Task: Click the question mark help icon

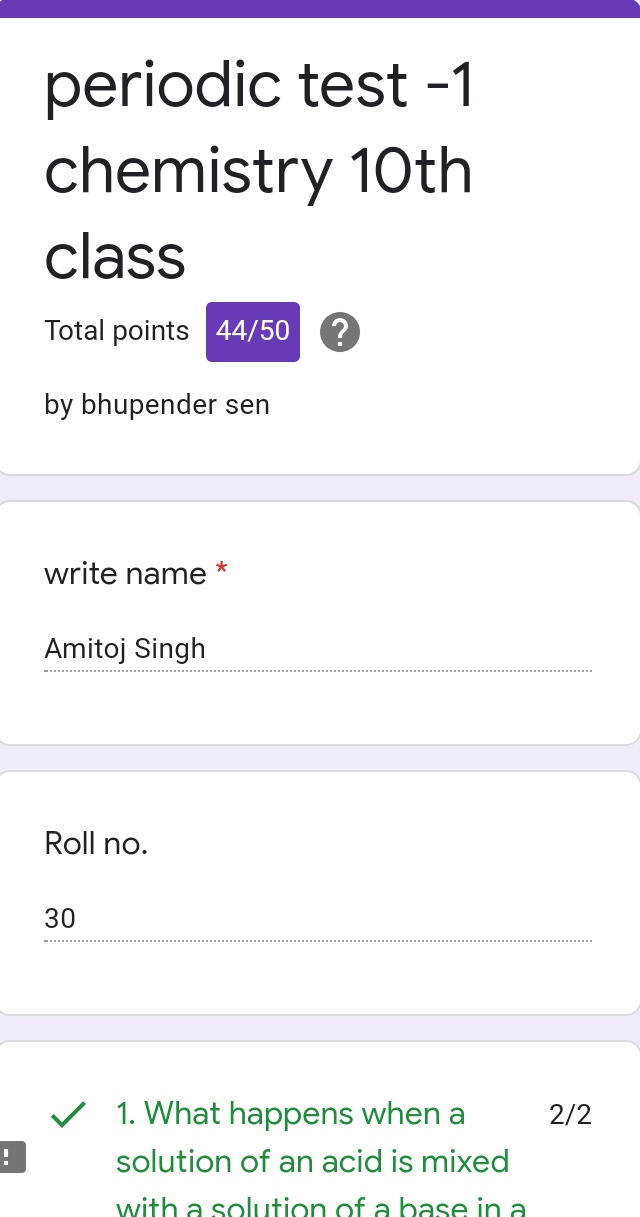Action: [x=340, y=332]
